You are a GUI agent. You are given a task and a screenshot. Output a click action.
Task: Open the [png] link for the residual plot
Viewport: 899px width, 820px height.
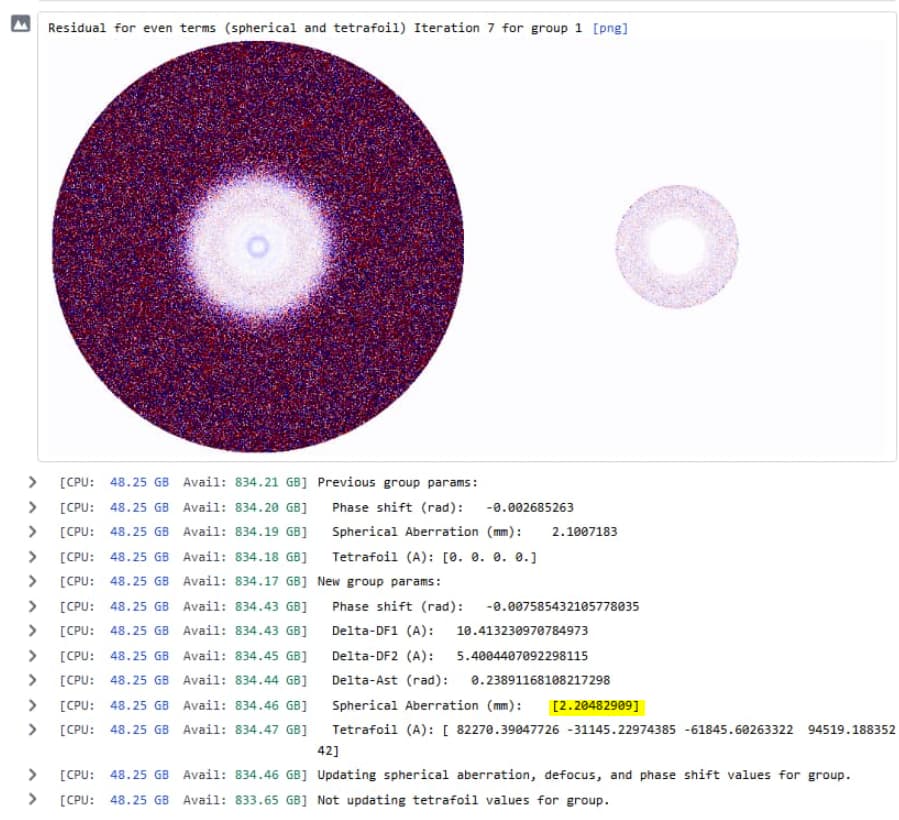coord(610,28)
